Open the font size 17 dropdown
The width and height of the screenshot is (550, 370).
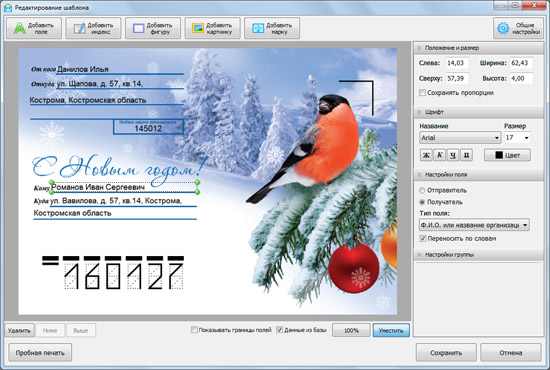click(x=517, y=137)
